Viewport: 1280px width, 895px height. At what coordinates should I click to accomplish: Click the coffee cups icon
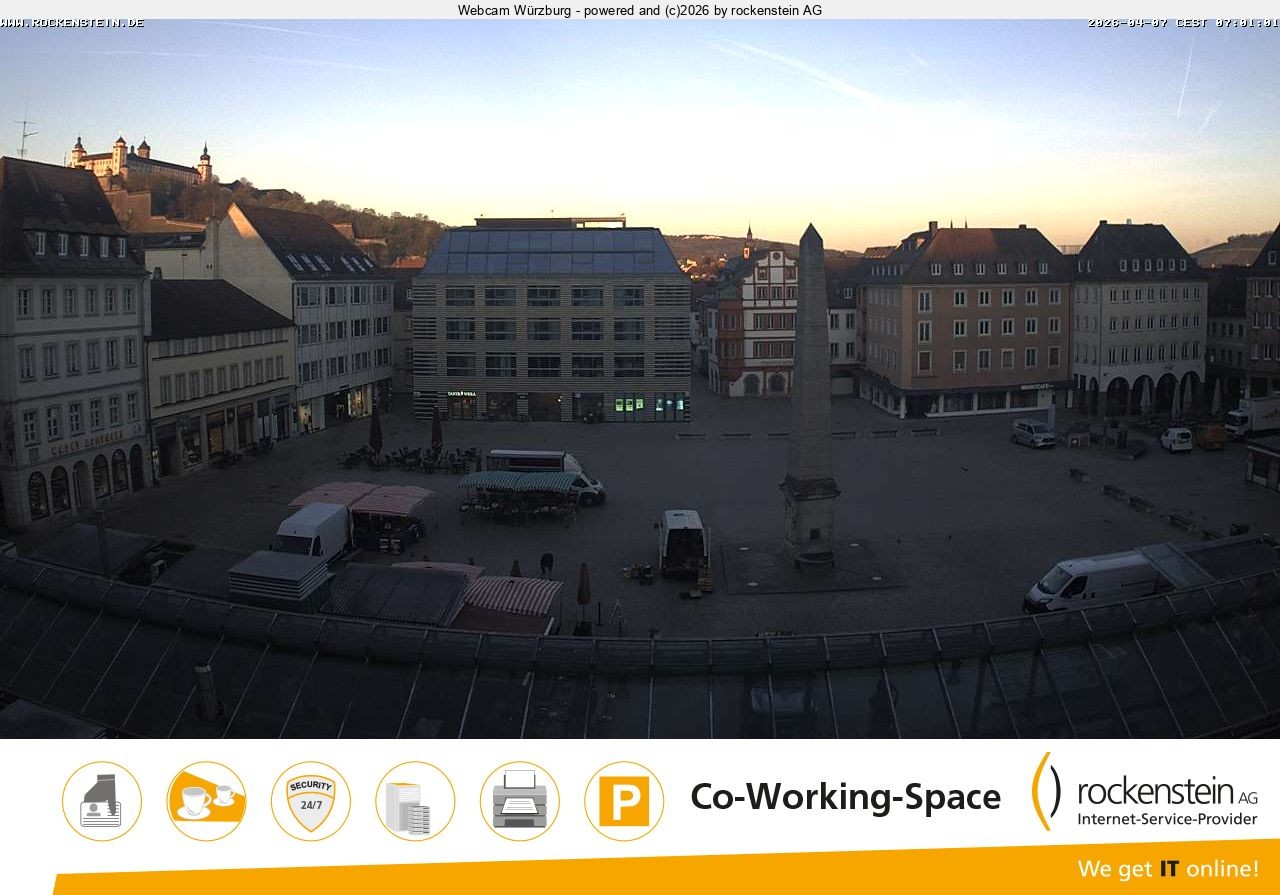coord(206,800)
